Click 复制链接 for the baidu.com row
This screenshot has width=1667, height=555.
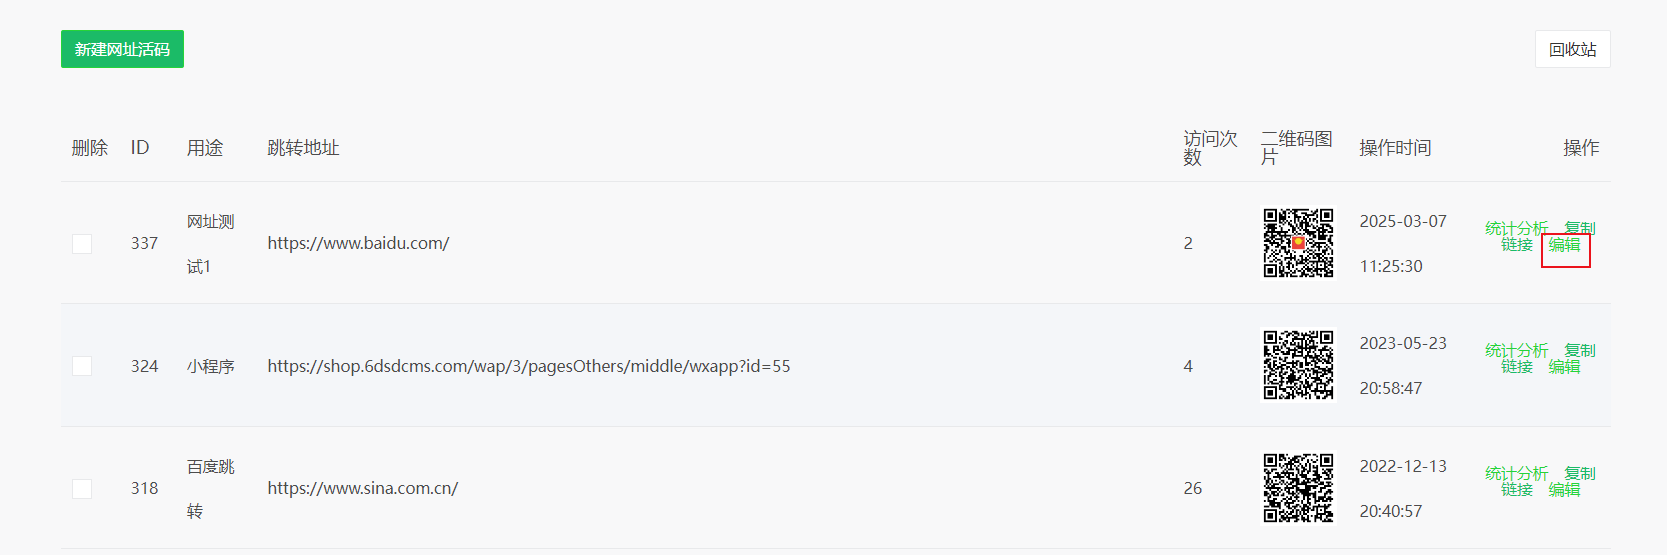[1580, 228]
